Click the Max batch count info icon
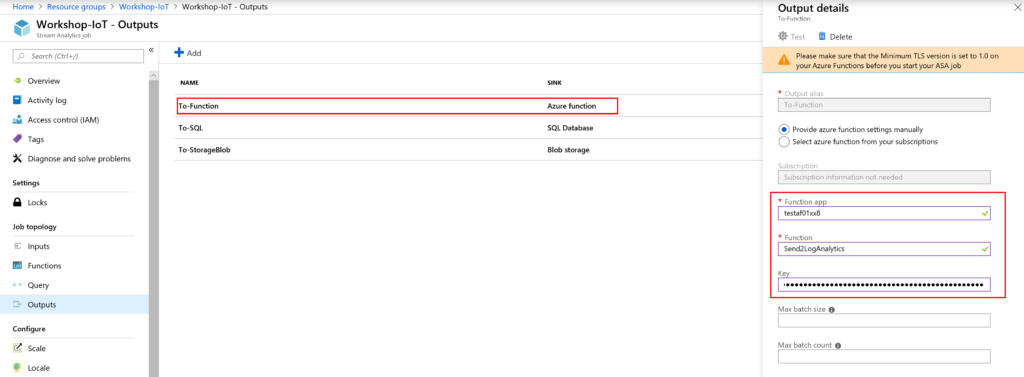The height and width of the screenshot is (377, 1024). click(x=838, y=346)
